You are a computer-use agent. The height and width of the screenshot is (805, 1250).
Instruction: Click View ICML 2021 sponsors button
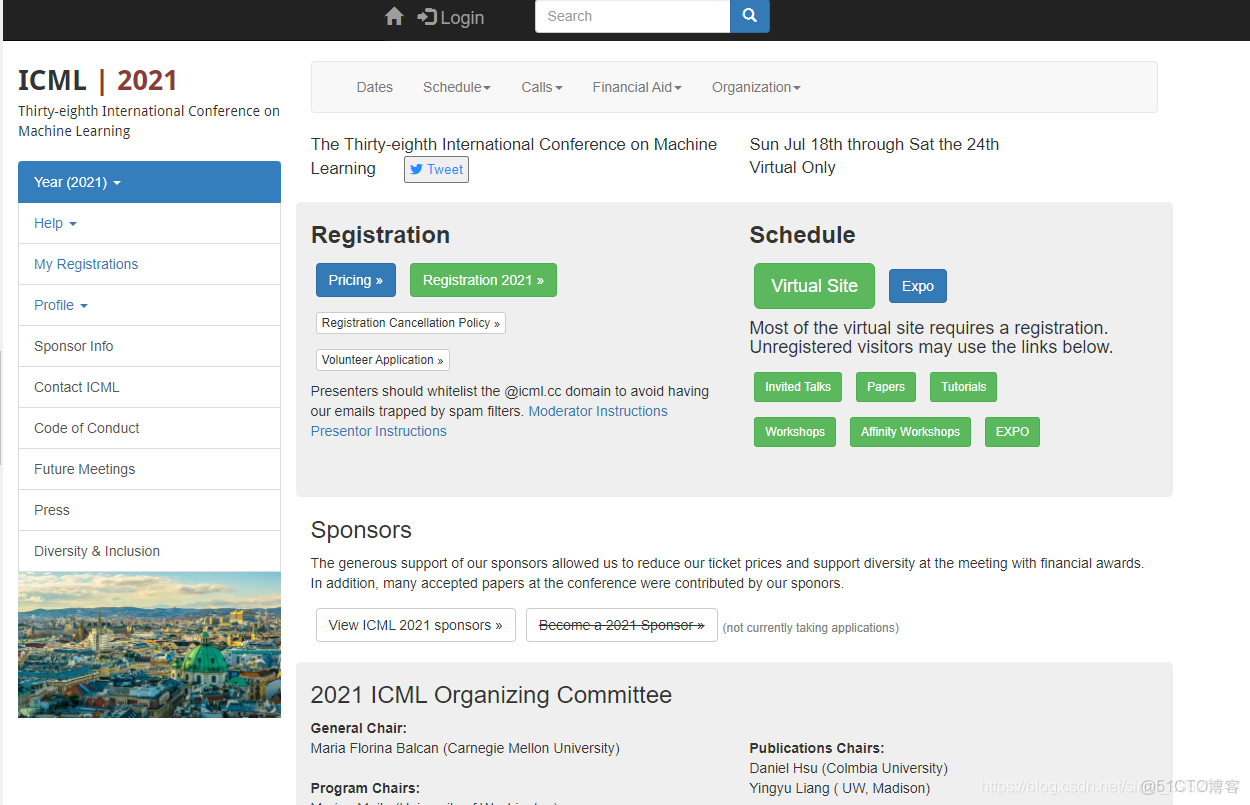click(x=416, y=625)
